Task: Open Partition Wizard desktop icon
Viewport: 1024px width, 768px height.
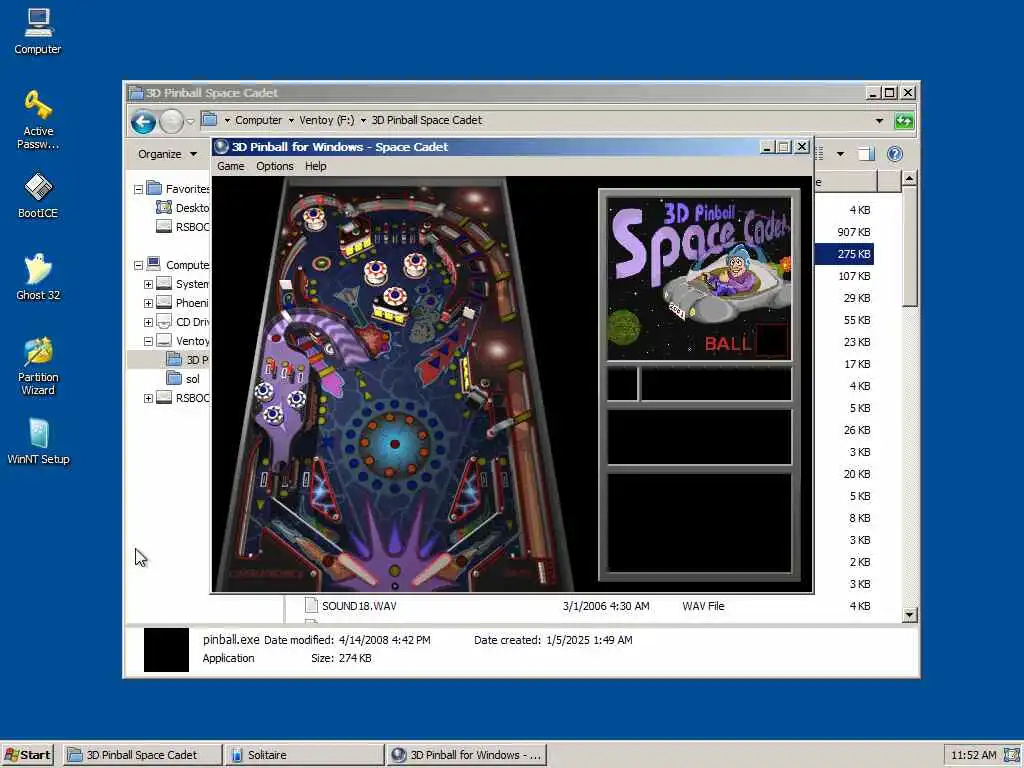Action: click(38, 366)
